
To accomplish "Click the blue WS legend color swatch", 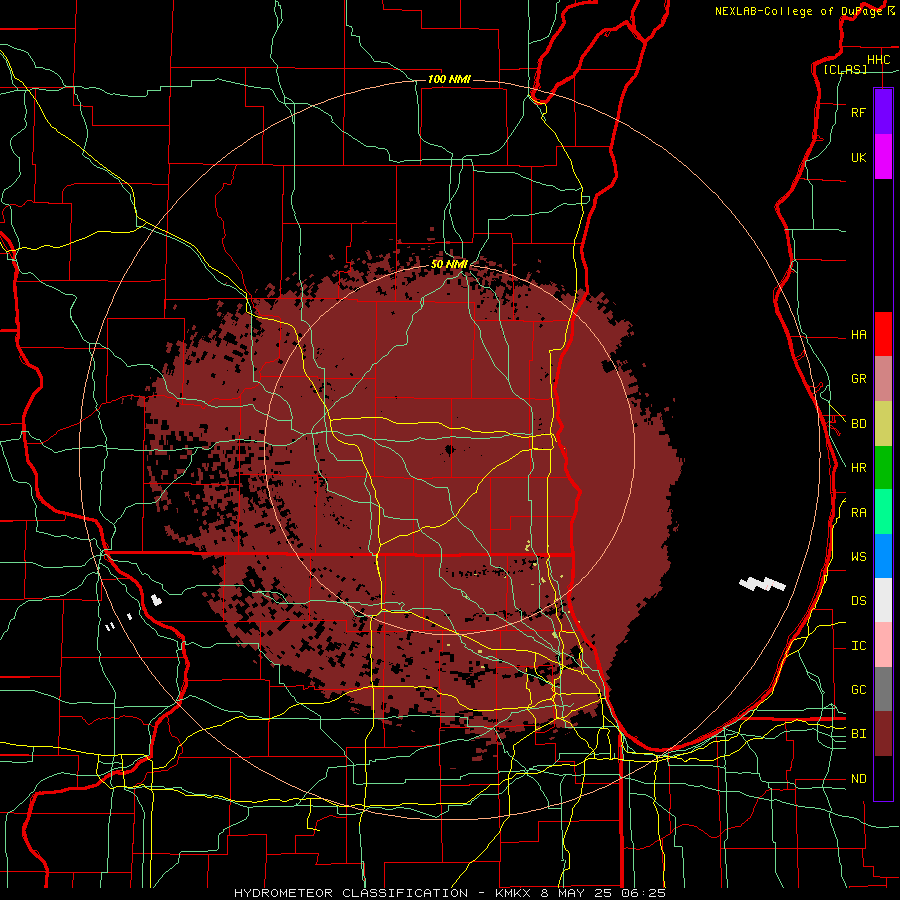I will (883, 556).
